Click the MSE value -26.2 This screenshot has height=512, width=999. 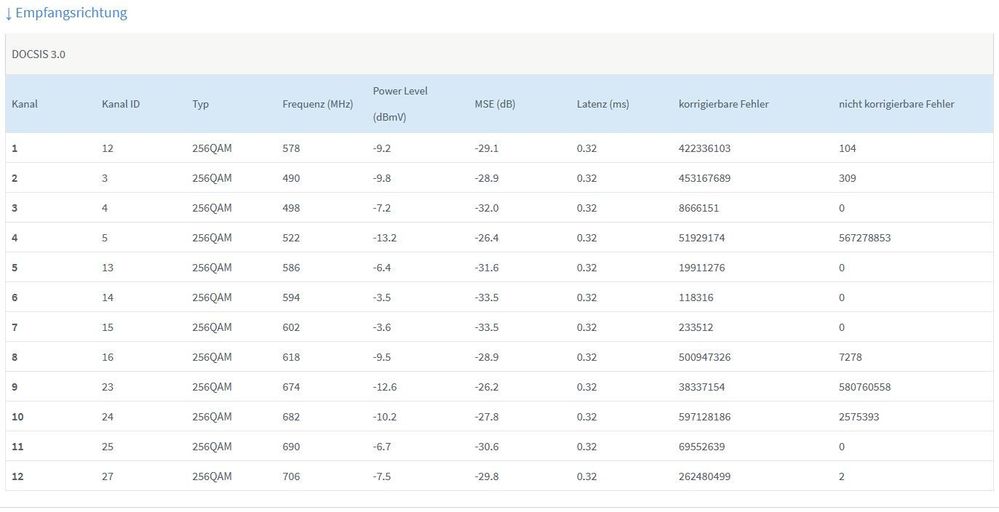click(488, 387)
